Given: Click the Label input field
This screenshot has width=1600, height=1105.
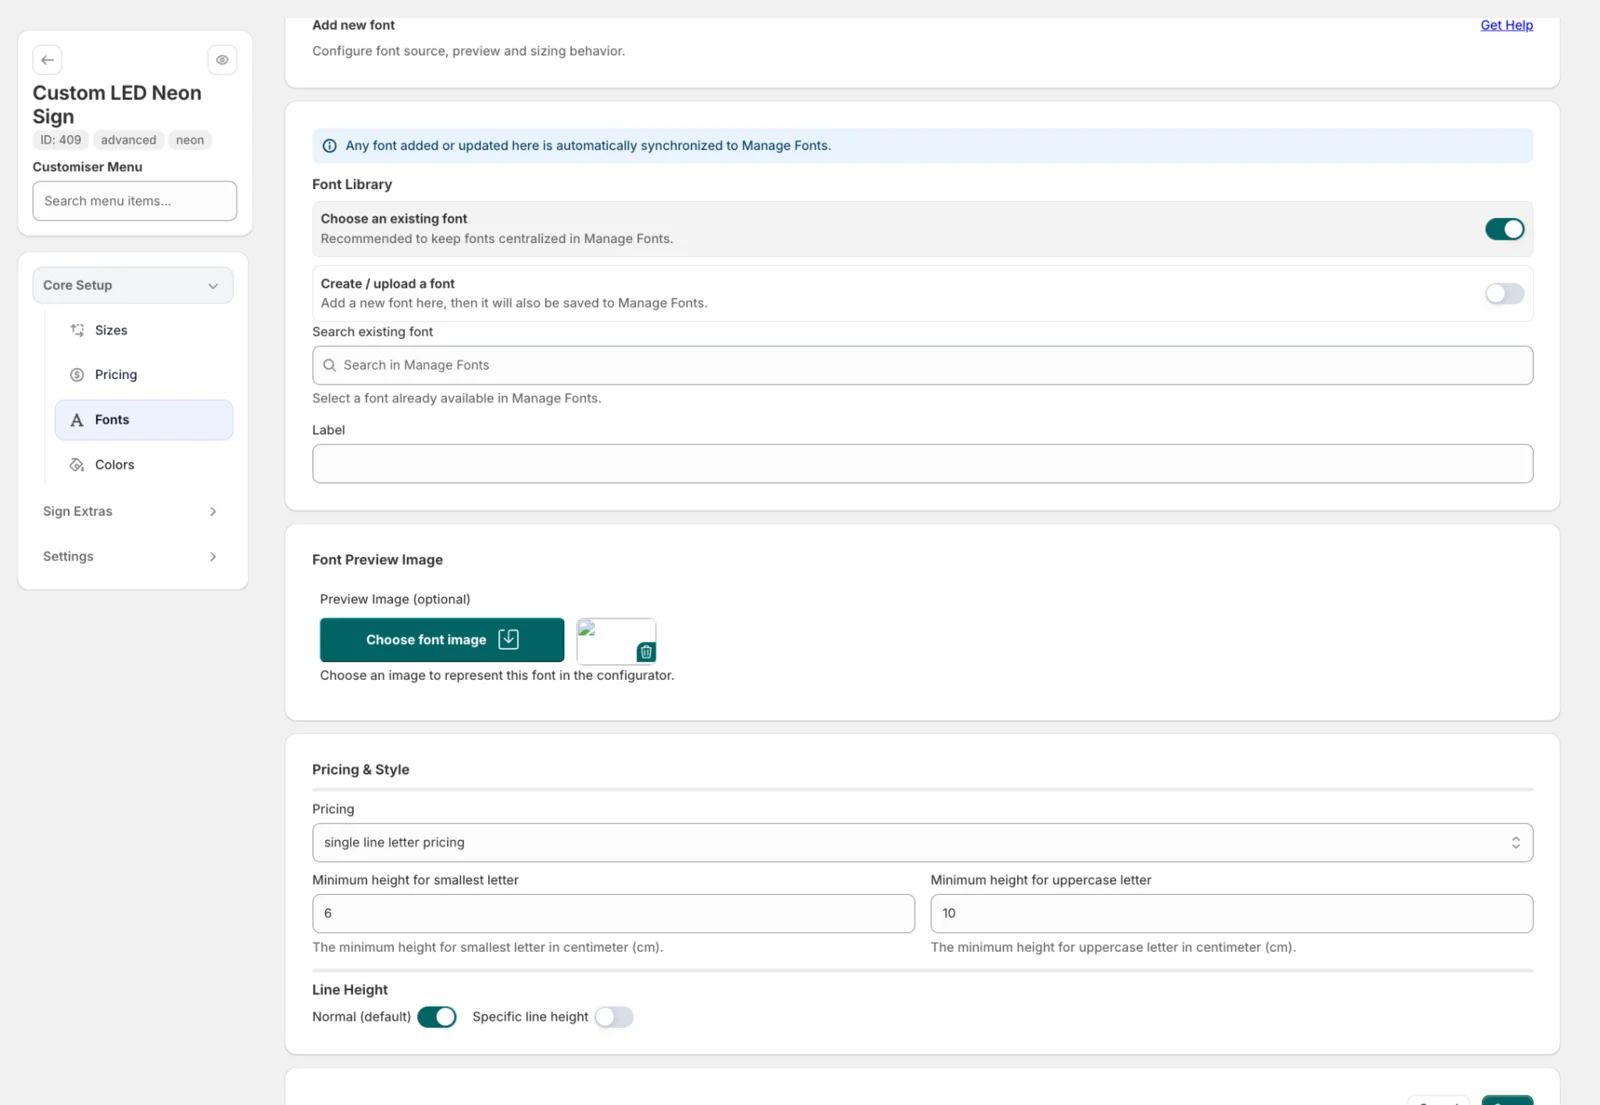Looking at the screenshot, I should coord(922,464).
